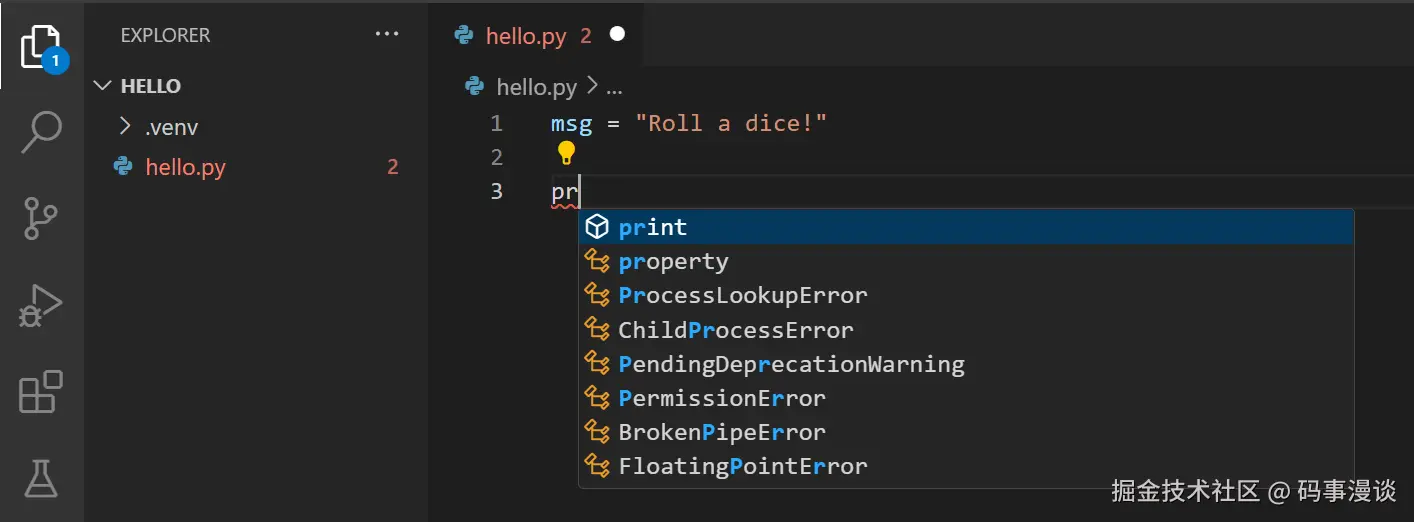Open the Testing flask icon
This screenshot has width=1414, height=522.
pos(41,478)
